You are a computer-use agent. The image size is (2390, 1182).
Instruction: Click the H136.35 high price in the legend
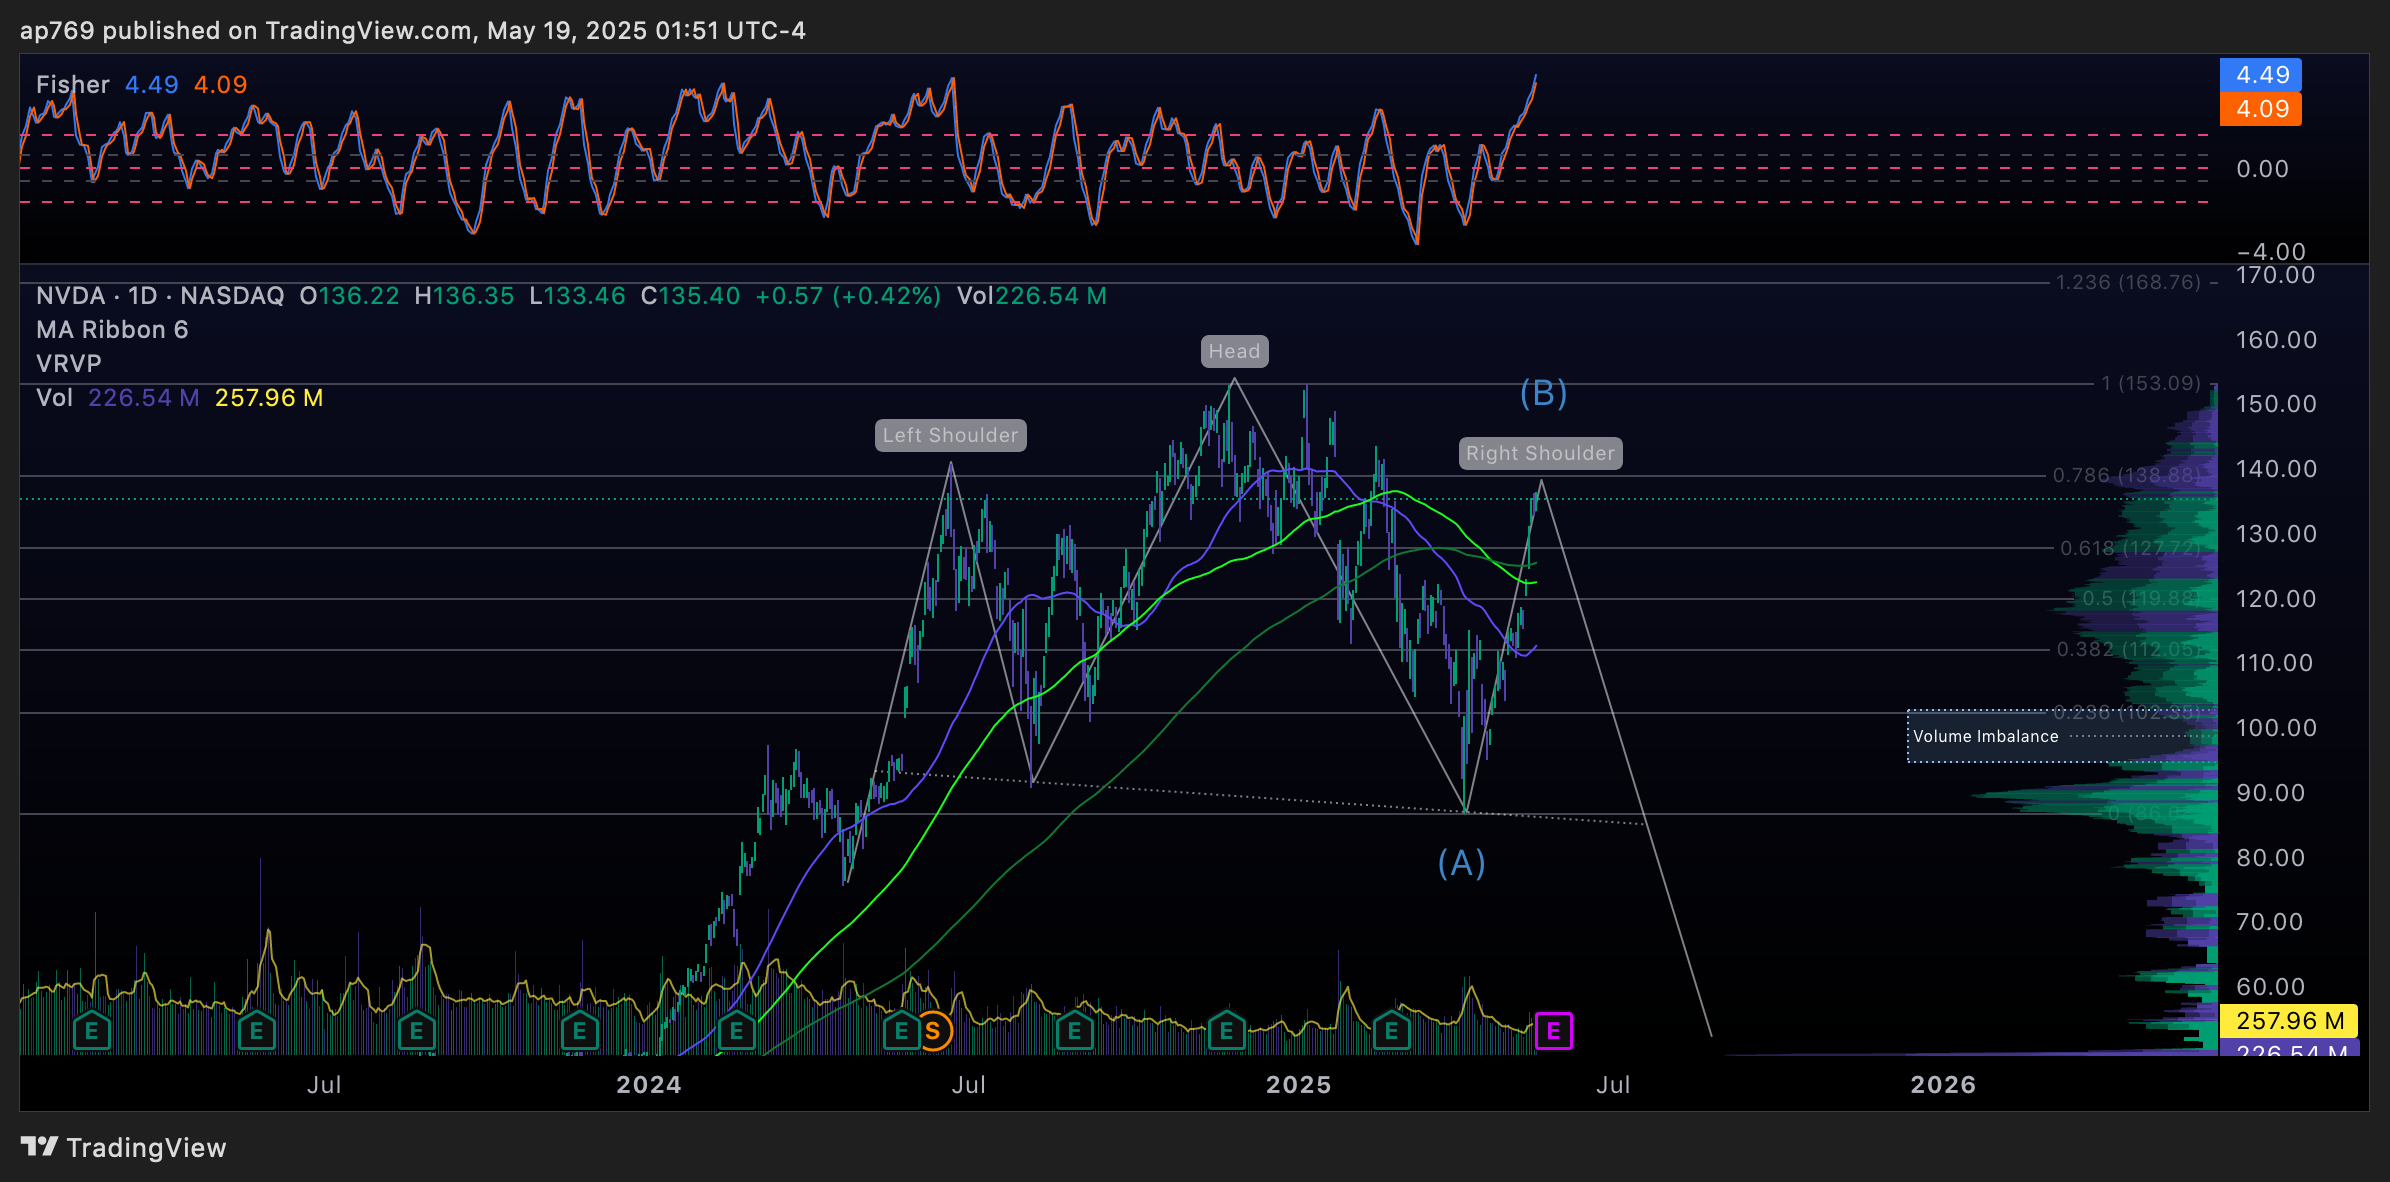(x=464, y=296)
